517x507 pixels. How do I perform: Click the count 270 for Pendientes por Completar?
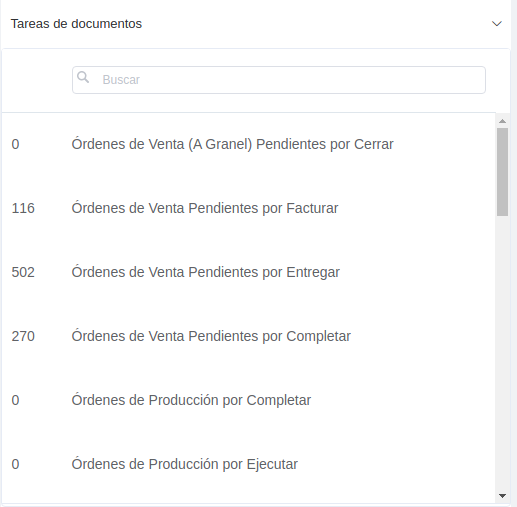click(23, 336)
